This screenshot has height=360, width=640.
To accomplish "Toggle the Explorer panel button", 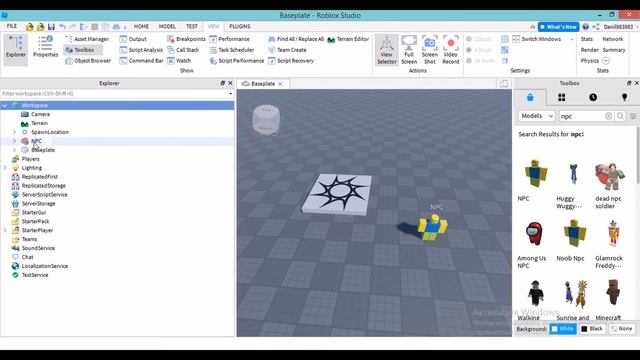I will [16, 50].
